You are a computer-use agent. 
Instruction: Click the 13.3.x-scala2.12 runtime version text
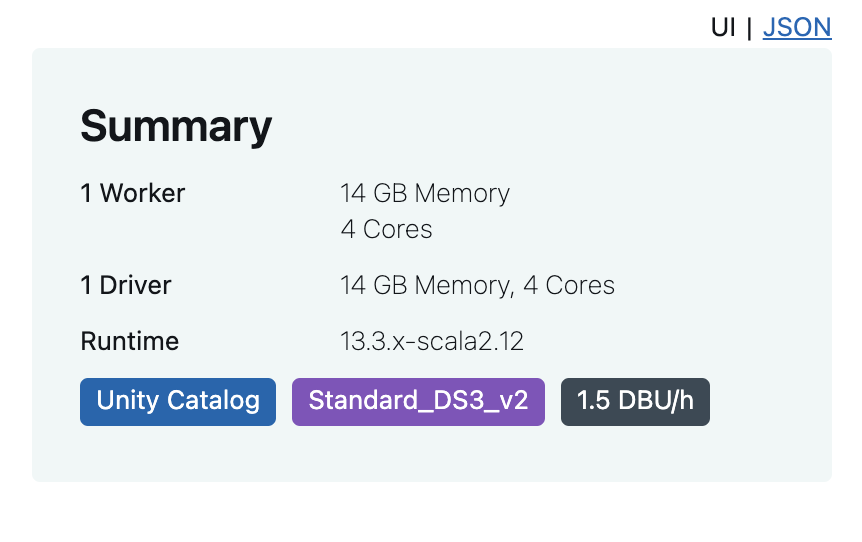(x=432, y=341)
